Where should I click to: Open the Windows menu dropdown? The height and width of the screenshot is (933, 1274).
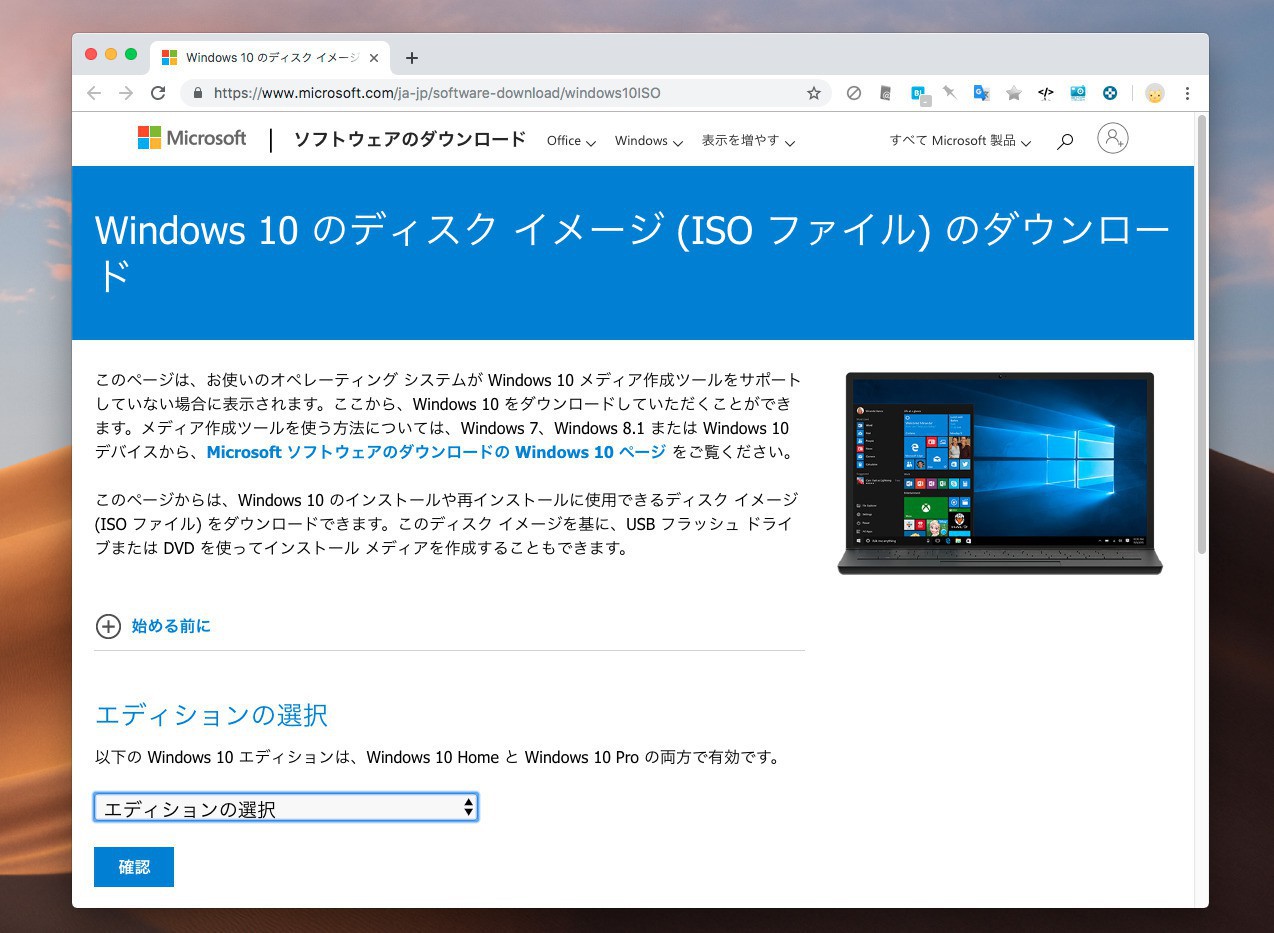point(649,141)
